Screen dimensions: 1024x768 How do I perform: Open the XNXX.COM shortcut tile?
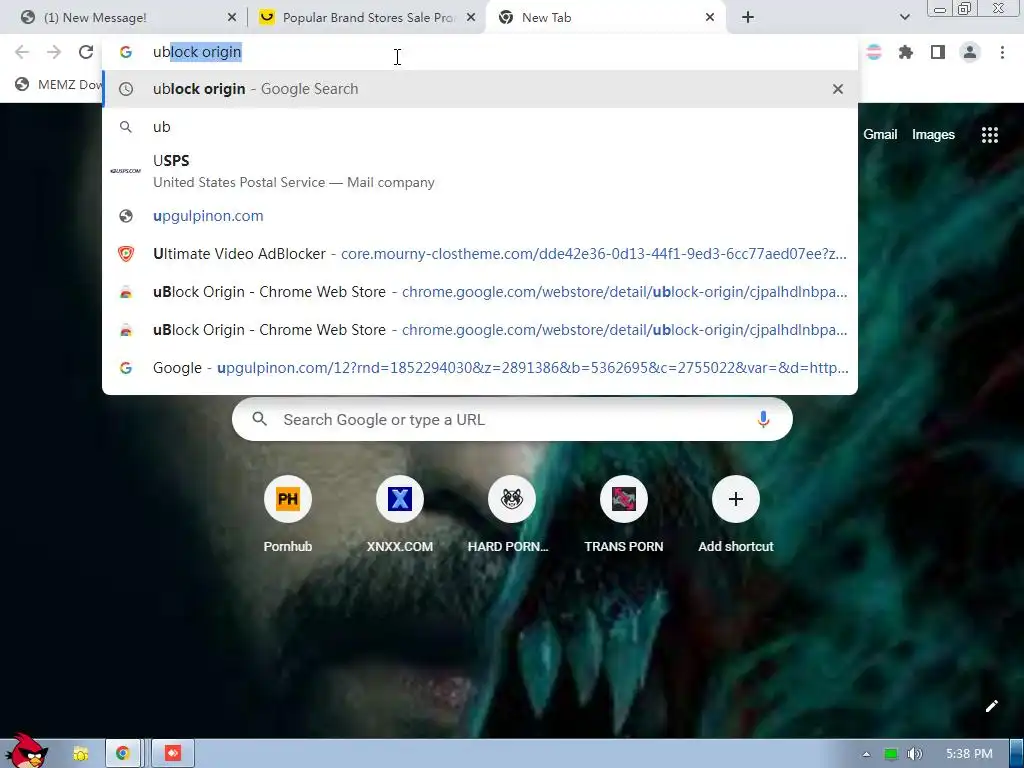(x=400, y=516)
